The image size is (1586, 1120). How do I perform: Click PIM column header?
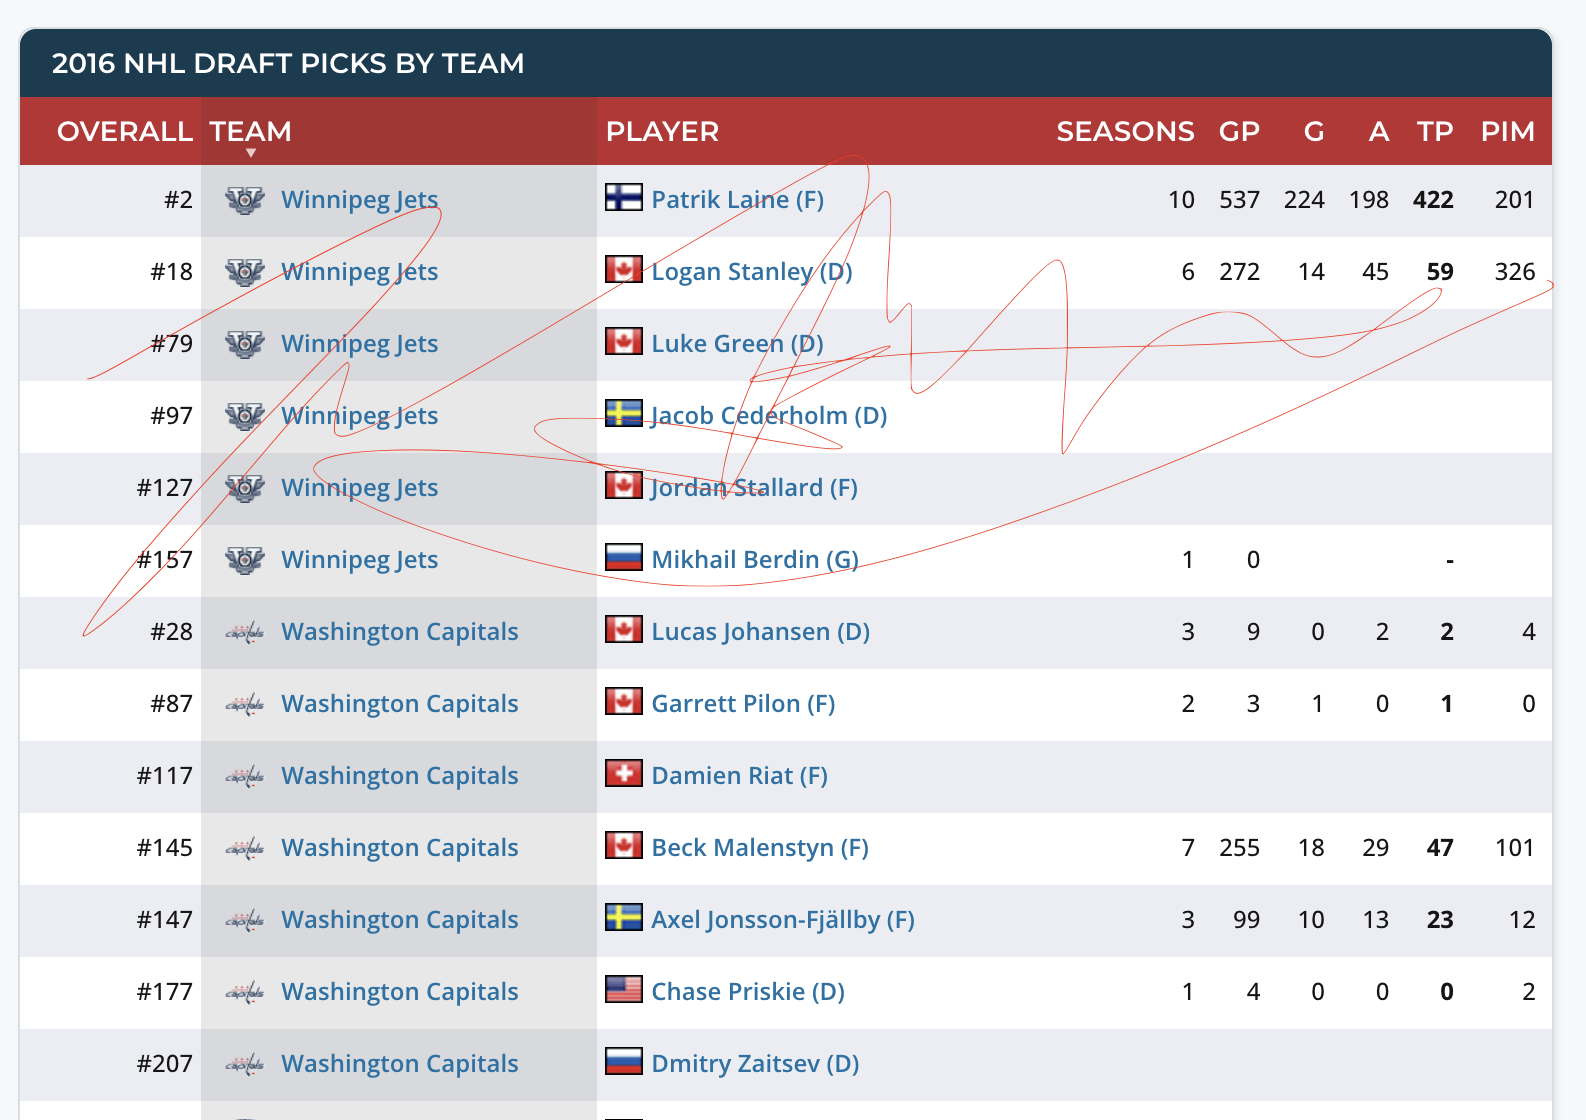coord(1507,131)
